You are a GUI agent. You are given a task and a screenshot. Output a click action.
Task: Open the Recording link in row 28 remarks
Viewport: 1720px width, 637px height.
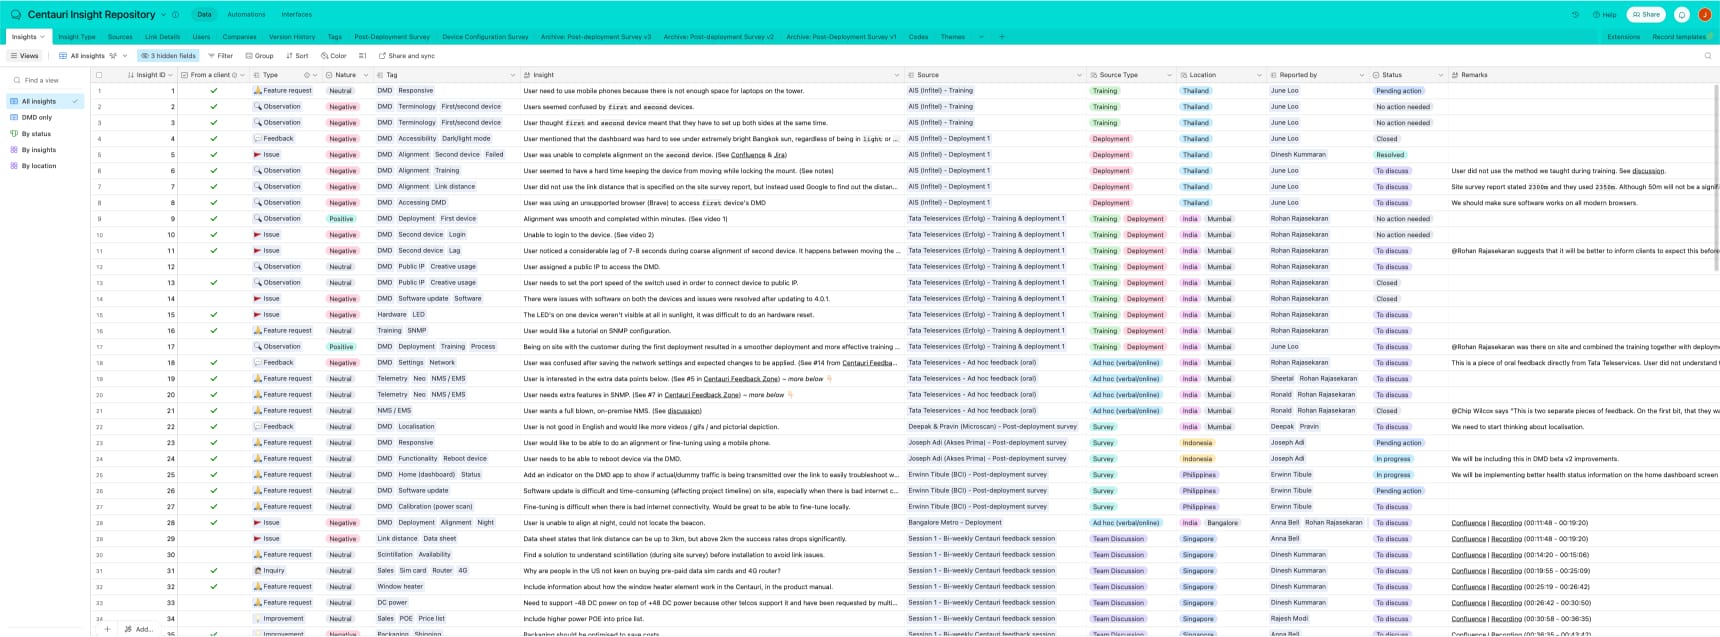tap(1506, 523)
